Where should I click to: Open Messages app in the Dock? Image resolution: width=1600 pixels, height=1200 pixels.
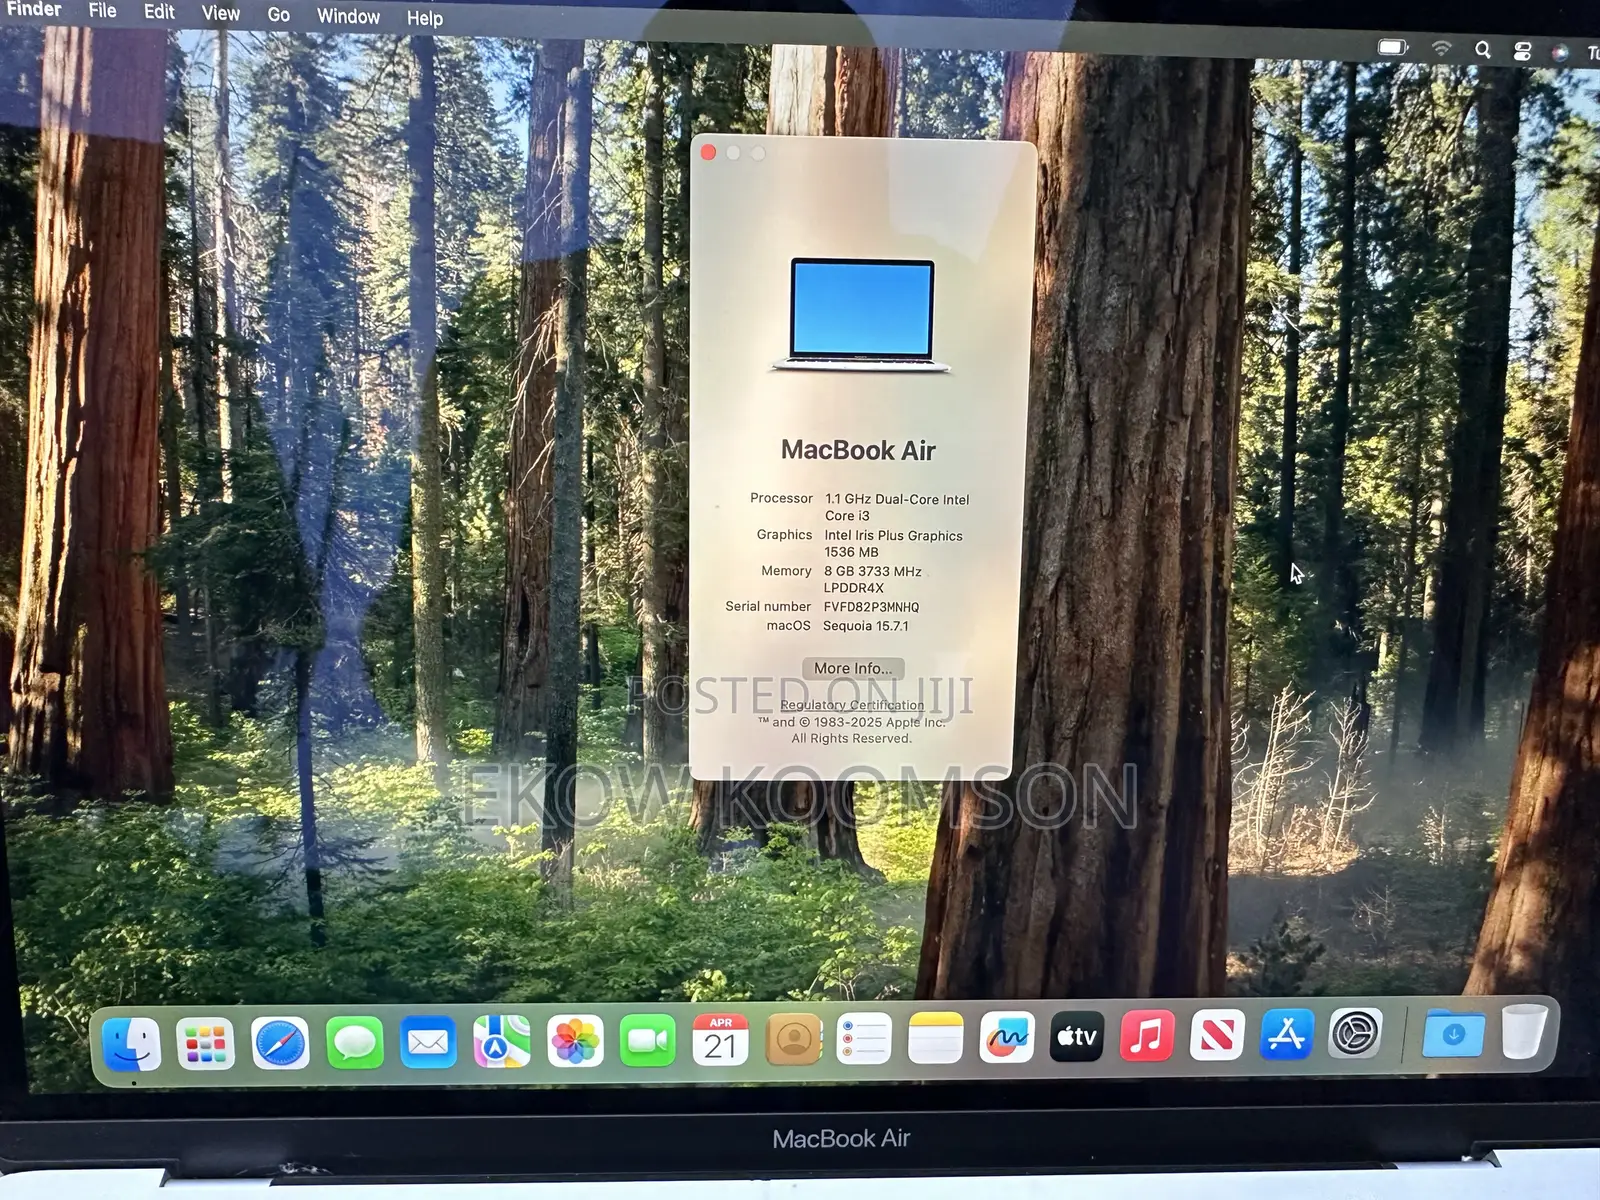coord(354,1042)
